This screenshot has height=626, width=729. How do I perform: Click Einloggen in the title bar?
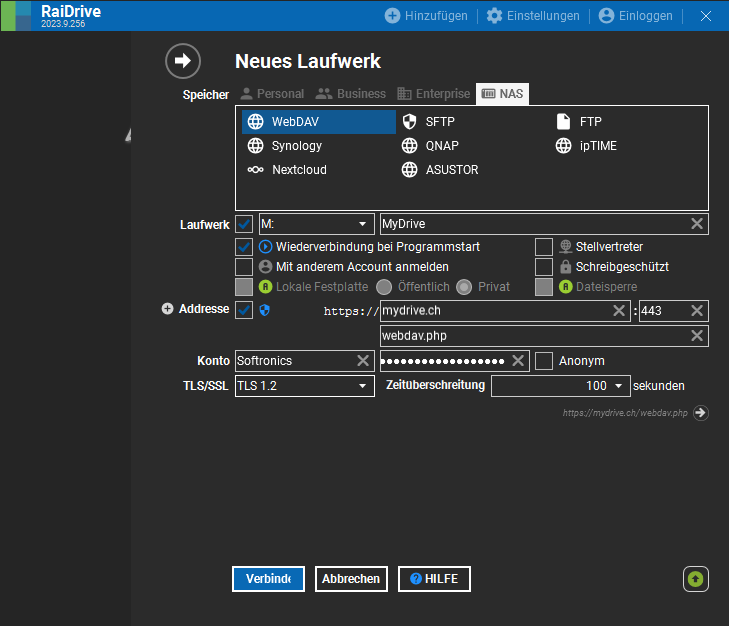tap(636, 16)
